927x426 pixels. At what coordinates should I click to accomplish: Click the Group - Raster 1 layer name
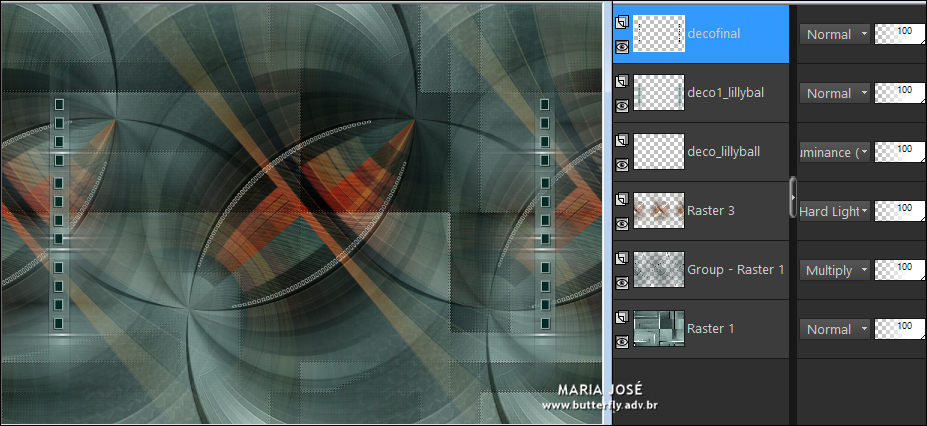coord(736,270)
